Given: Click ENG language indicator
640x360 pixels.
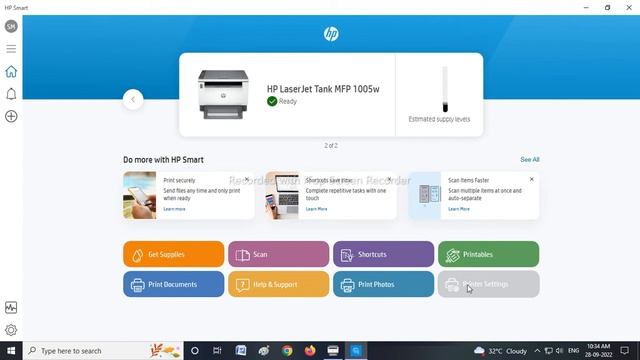Looking at the screenshot, I should pos(573,351).
